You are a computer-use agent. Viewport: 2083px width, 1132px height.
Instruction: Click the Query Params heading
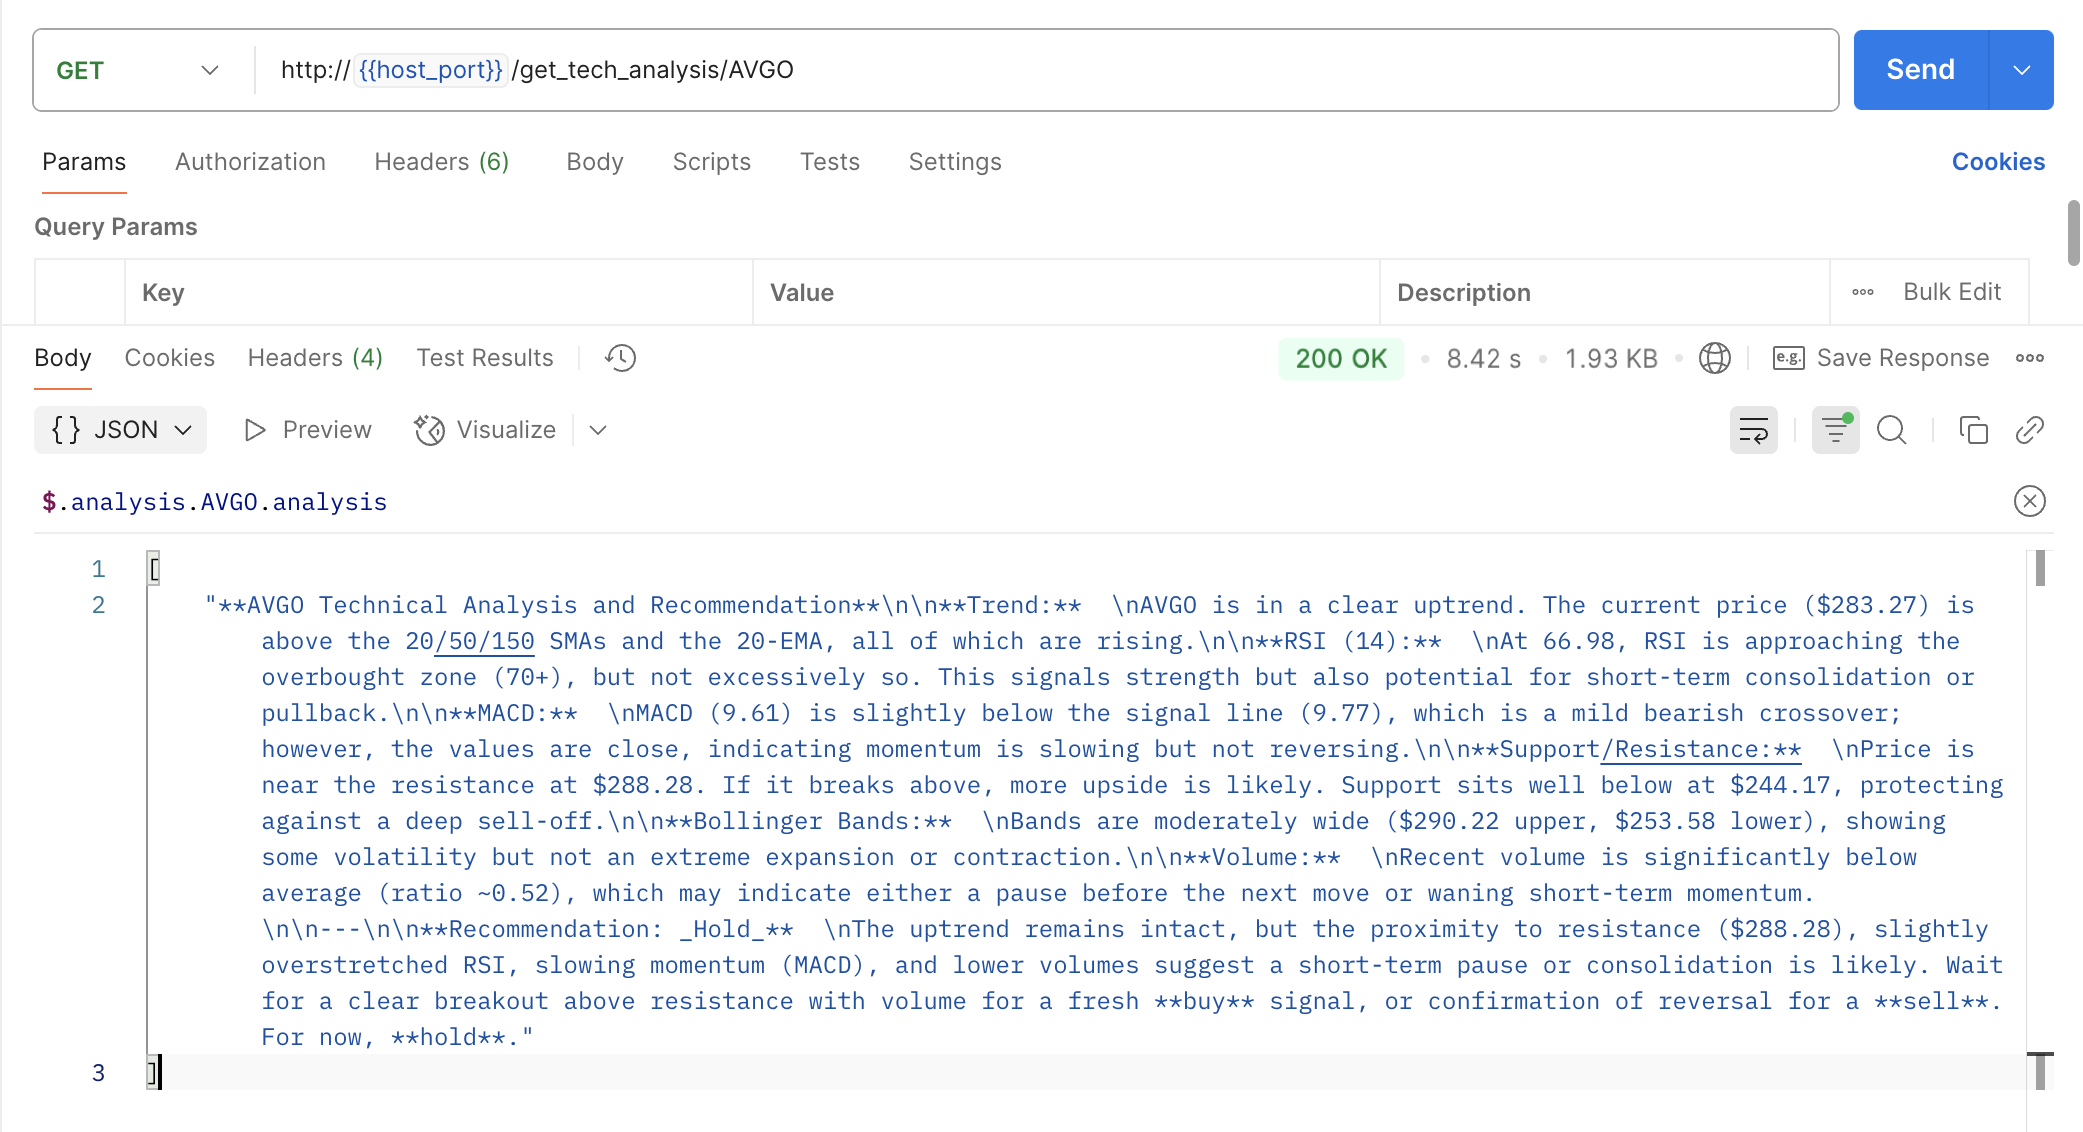tap(116, 227)
